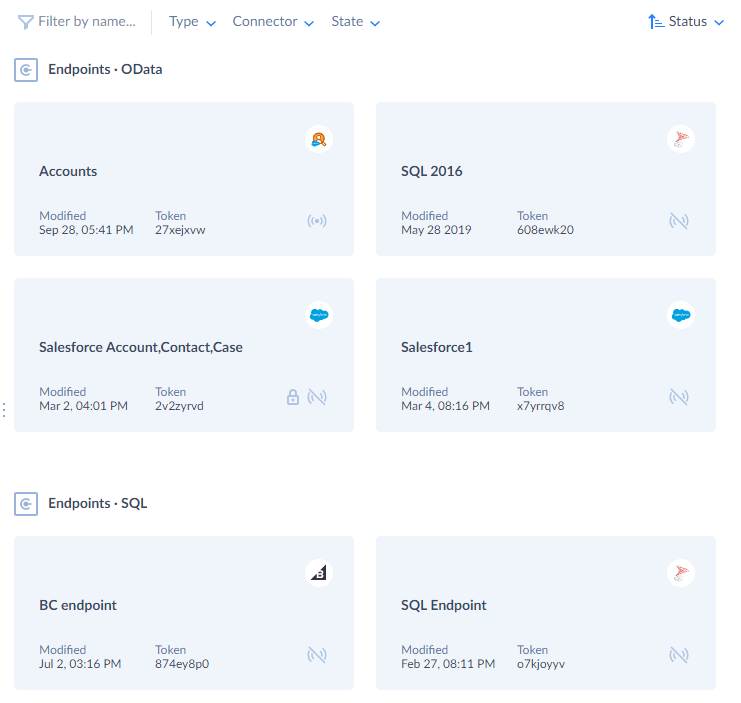Select the Endpoints · OData heading
741x703 pixels.
tap(105, 69)
